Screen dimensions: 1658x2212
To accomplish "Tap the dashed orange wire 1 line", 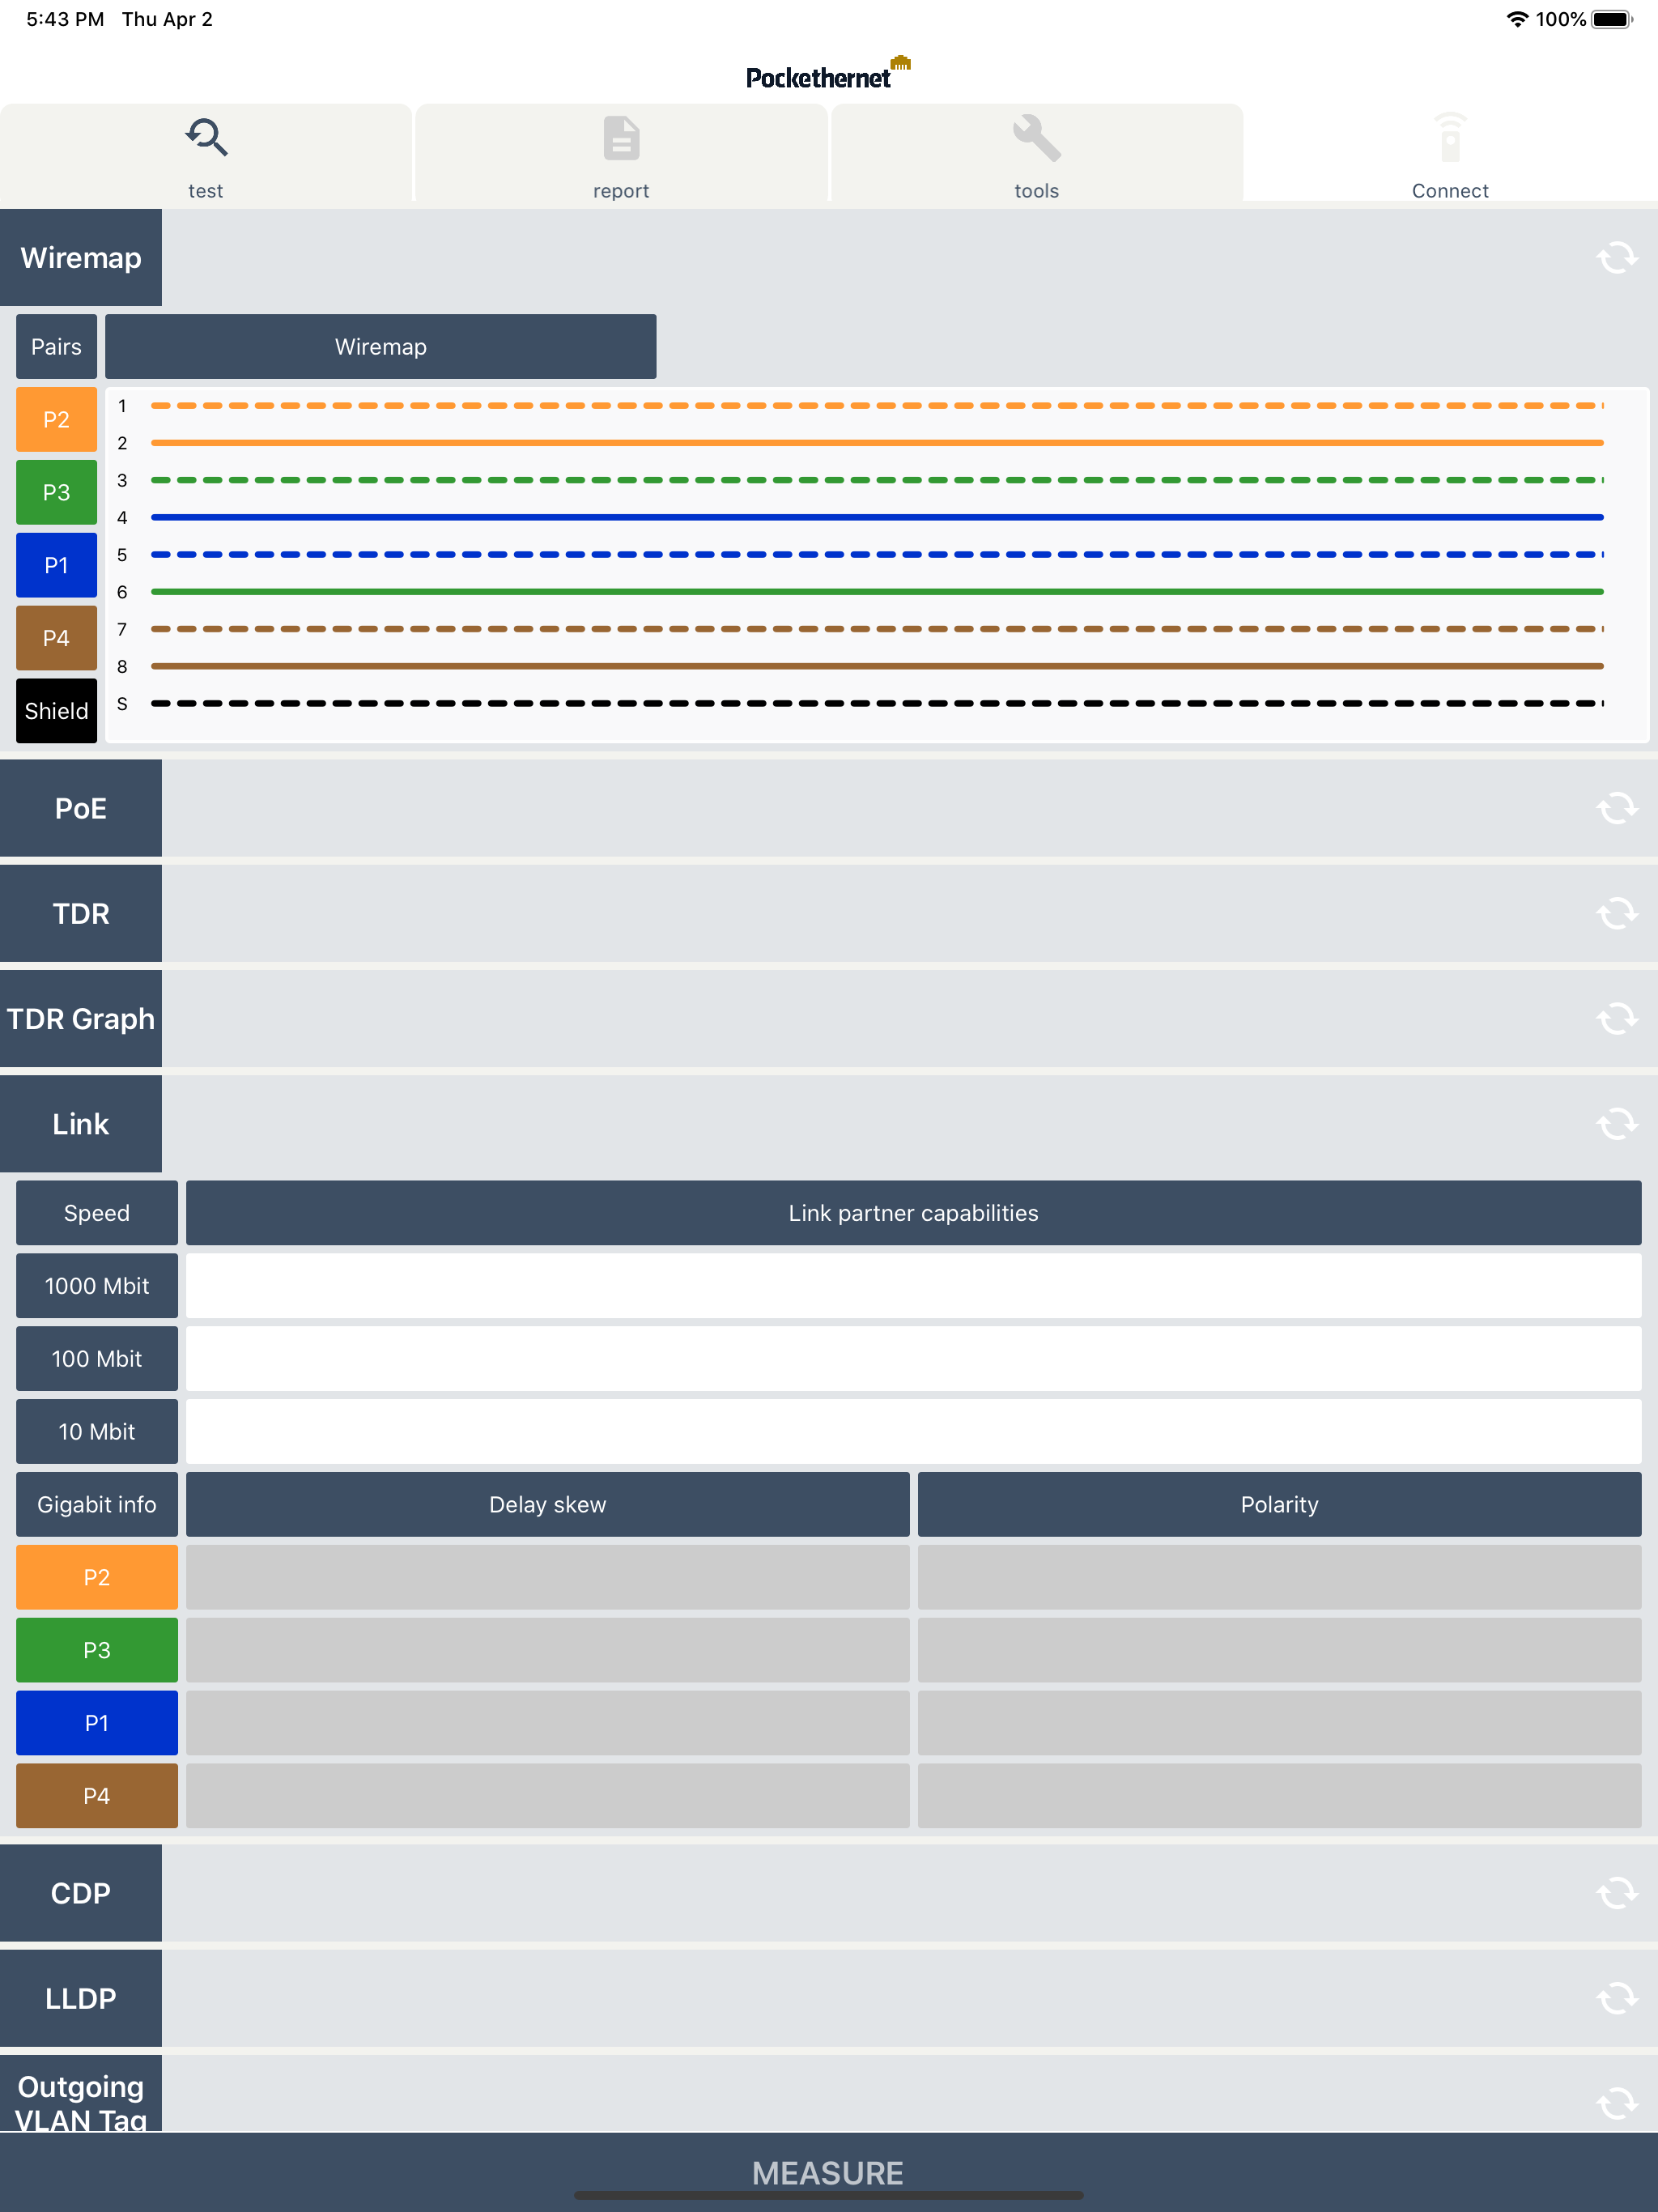I will coord(877,406).
